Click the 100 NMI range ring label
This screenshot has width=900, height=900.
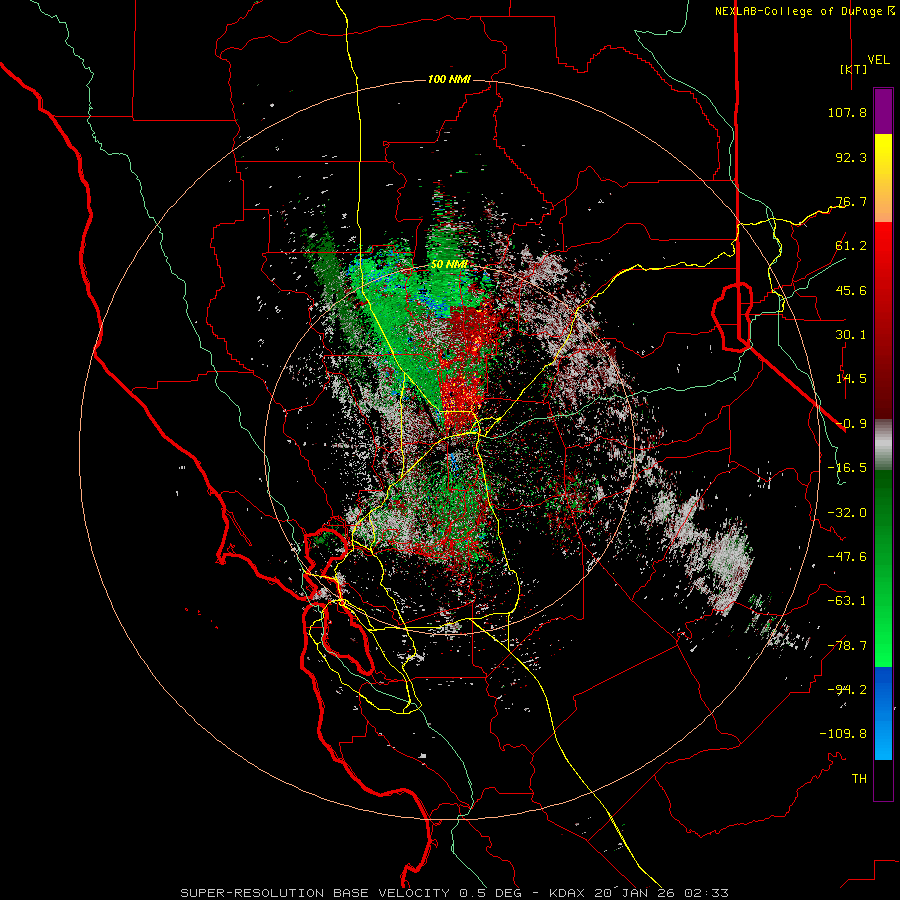click(449, 79)
